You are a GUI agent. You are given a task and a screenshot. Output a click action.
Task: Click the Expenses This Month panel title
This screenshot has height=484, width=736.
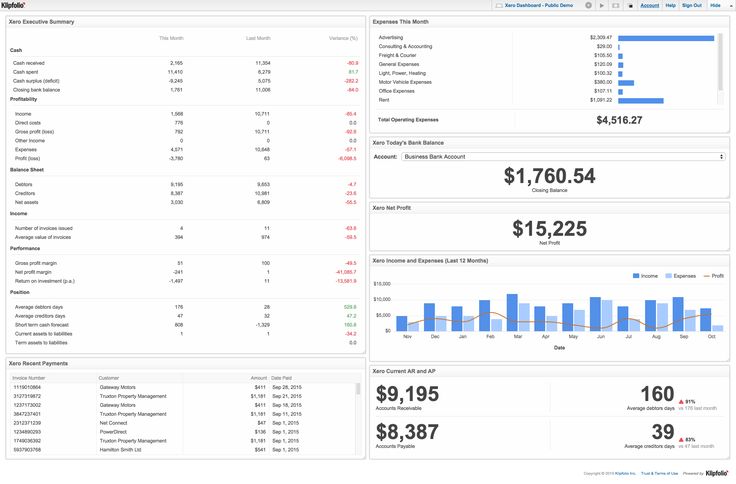(400, 22)
